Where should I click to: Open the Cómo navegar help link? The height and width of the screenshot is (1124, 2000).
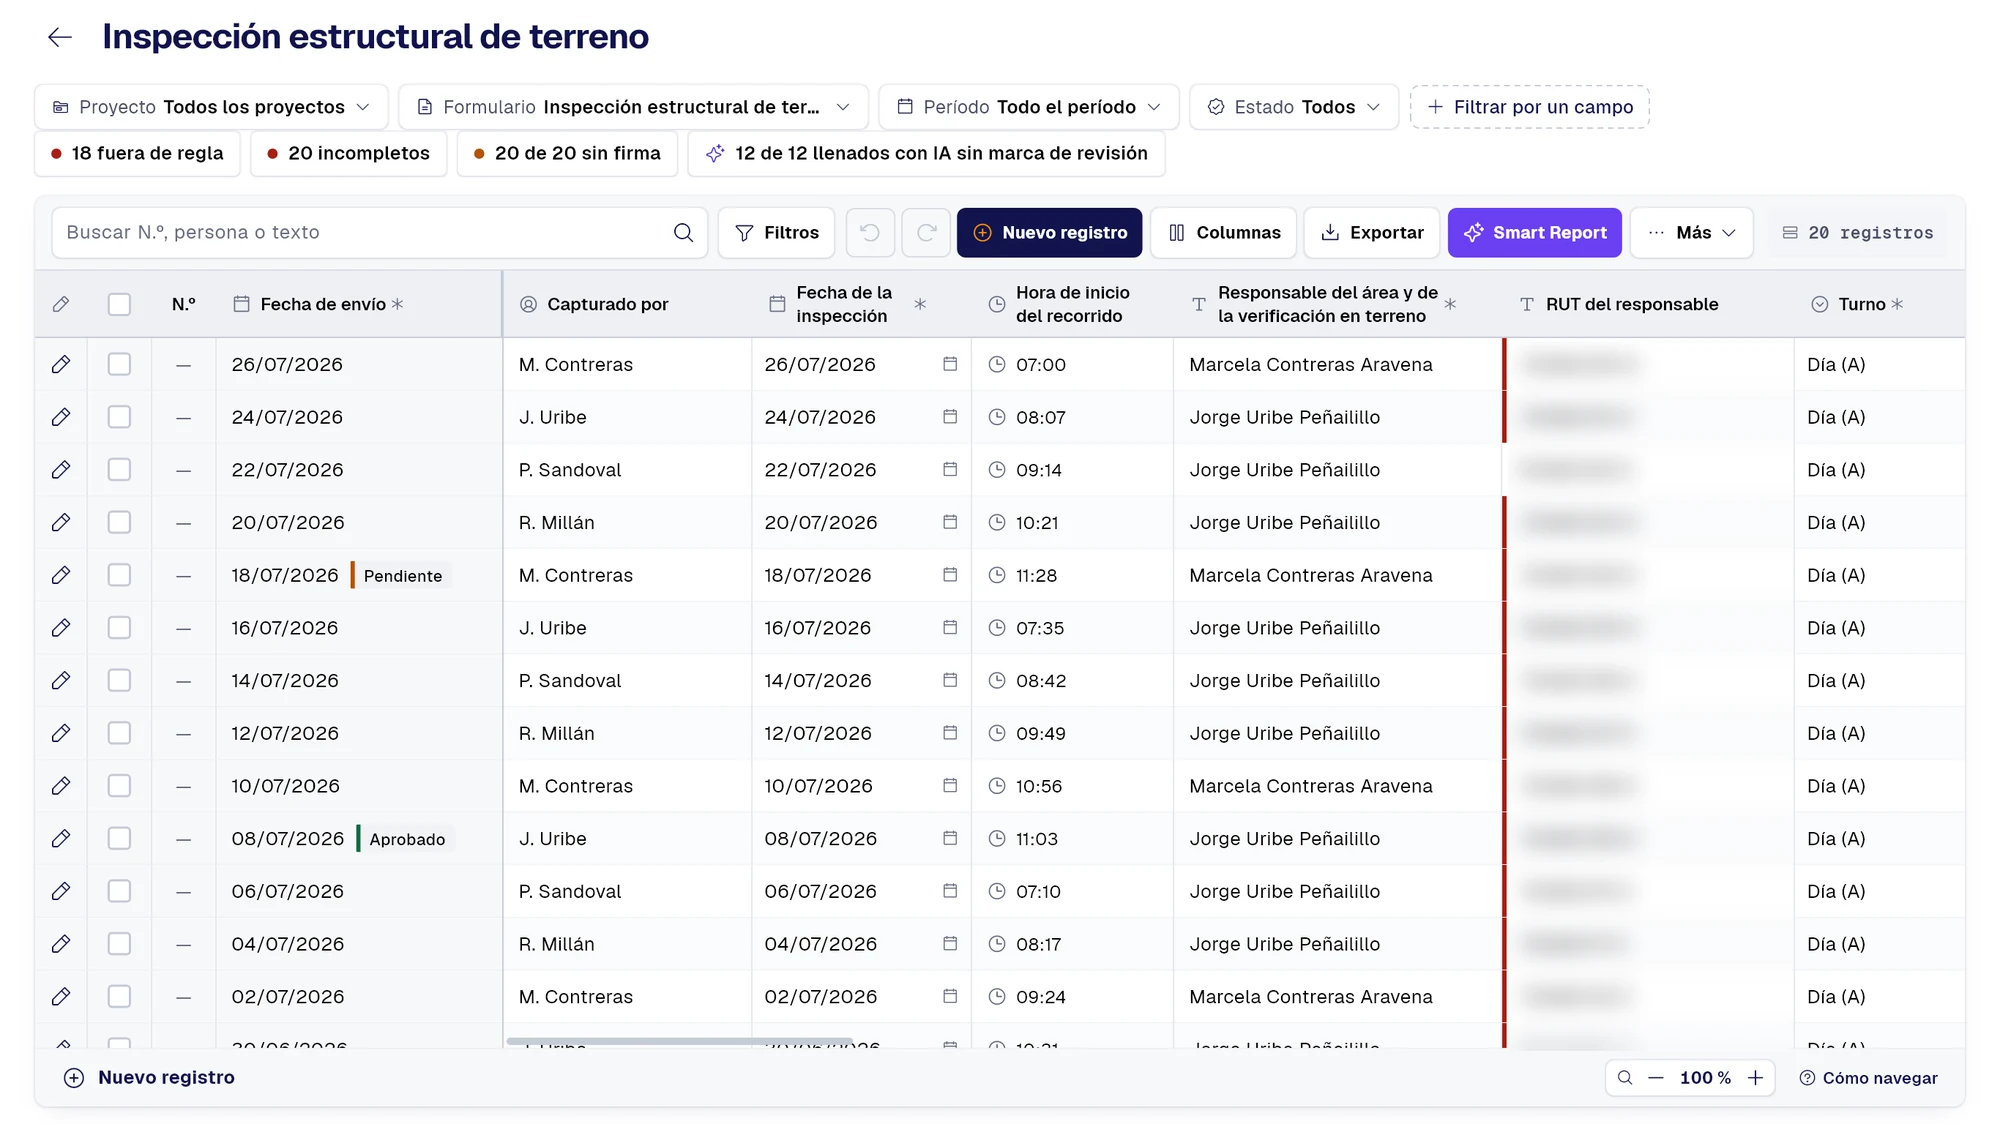(x=1868, y=1078)
